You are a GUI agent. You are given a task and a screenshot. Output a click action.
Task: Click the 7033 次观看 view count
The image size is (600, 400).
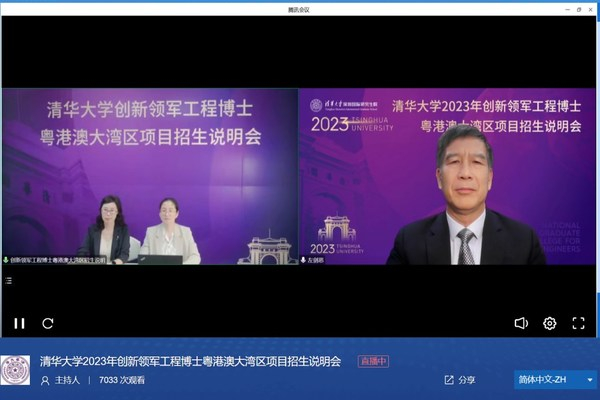(122, 380)
